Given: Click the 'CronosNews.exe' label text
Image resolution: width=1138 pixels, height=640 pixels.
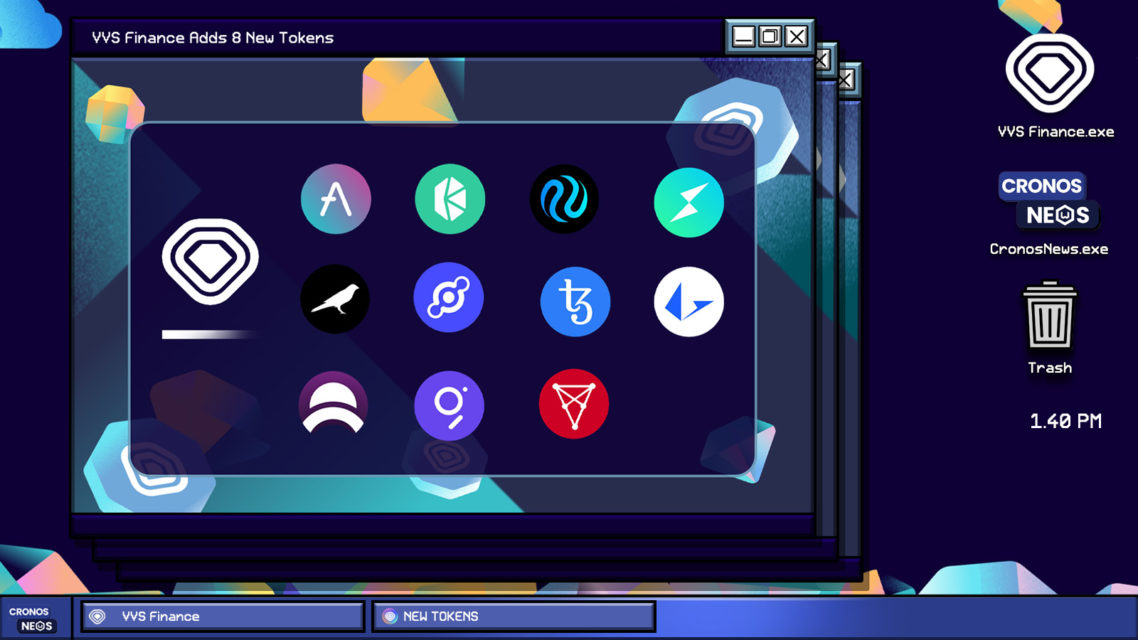Looking at the screenshot, I should (1049, 249).
